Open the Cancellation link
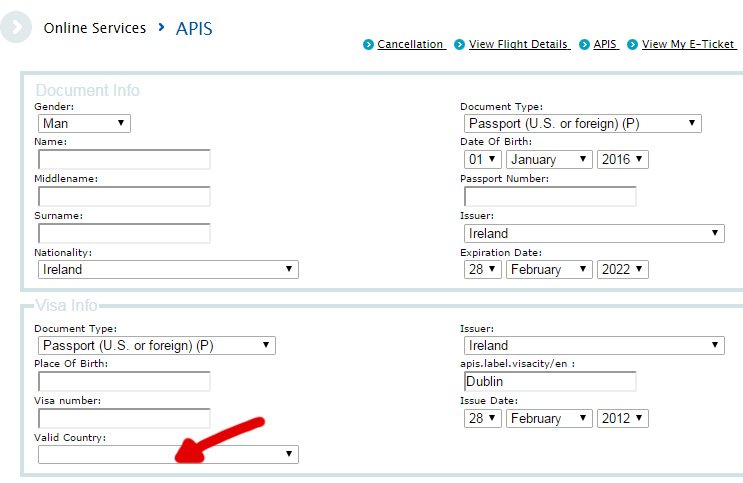This screenshot has height=483, width=743. [x=411, y=44]
